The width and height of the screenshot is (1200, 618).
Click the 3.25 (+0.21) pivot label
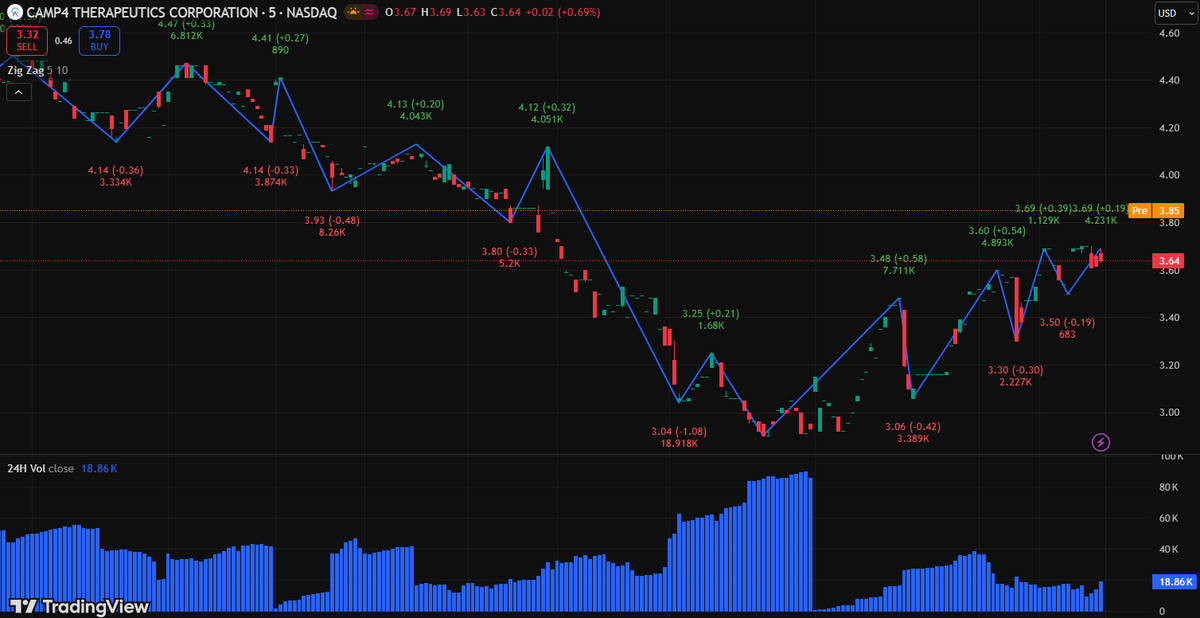(x=711, y=313)
